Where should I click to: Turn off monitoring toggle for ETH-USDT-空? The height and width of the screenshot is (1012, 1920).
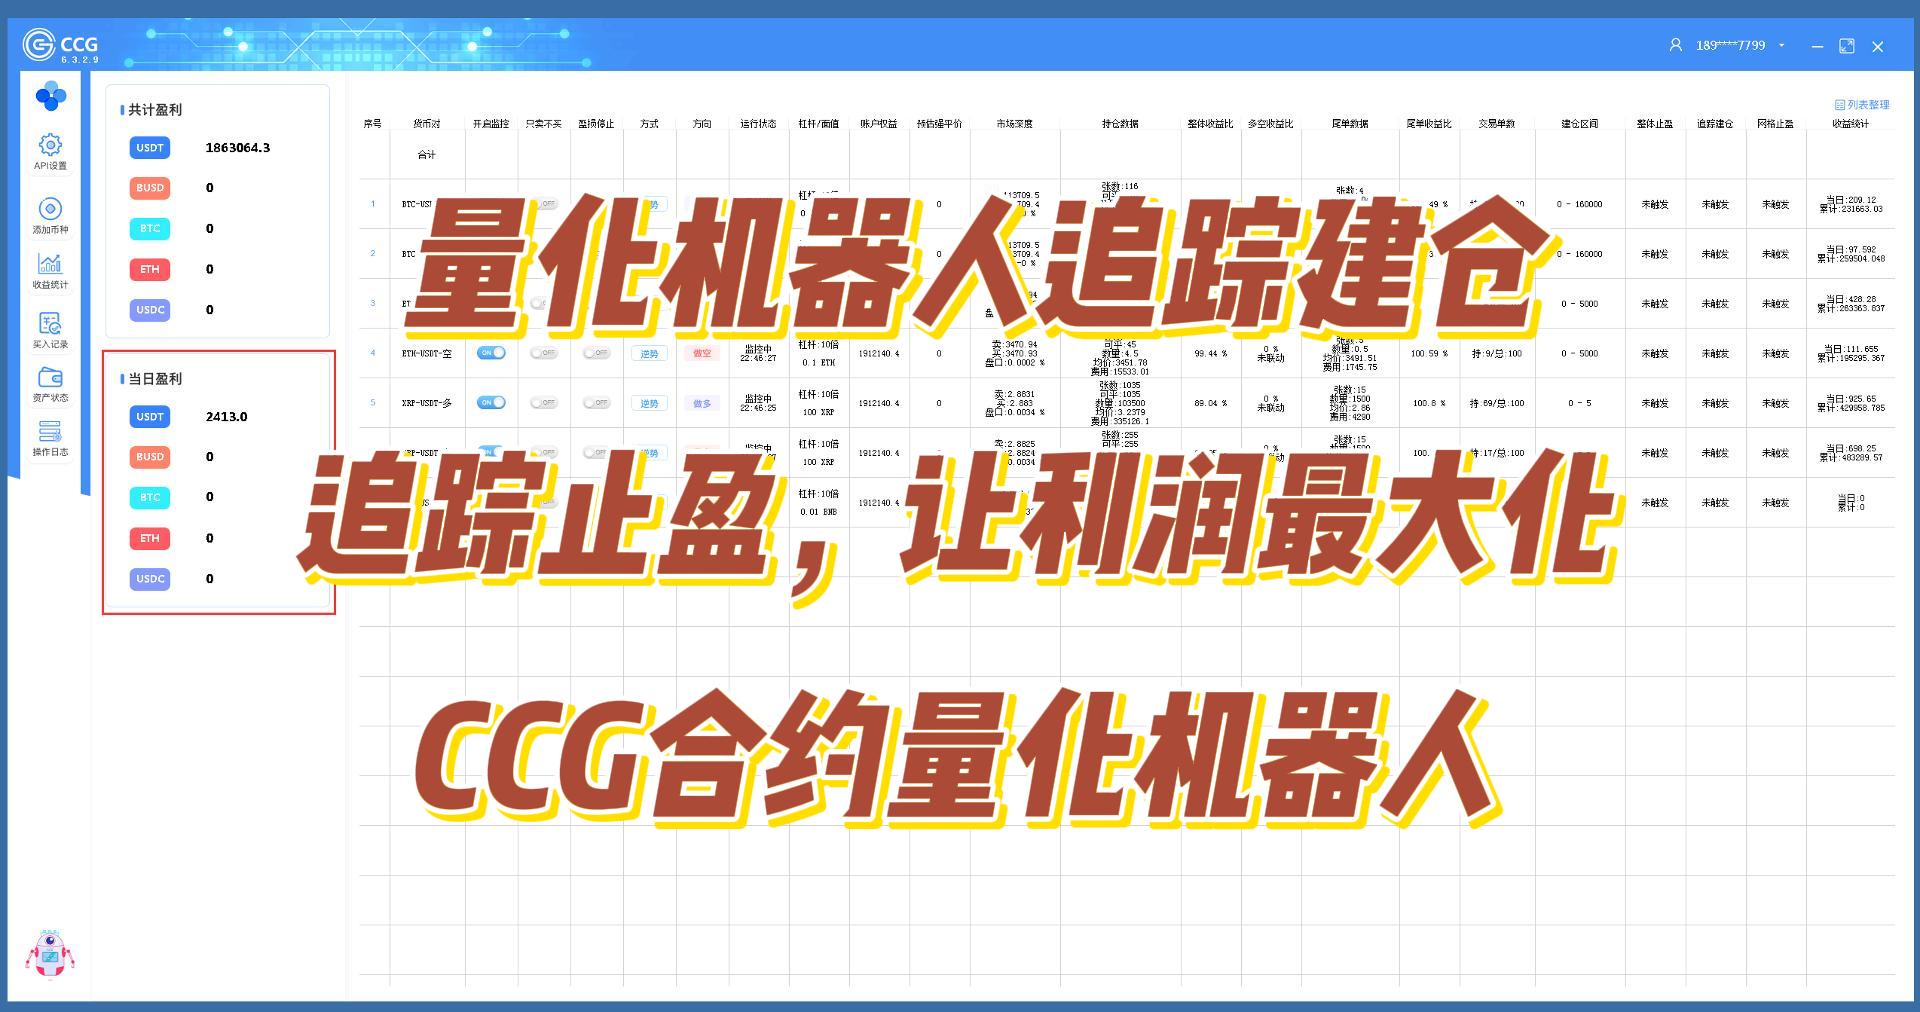491,353
